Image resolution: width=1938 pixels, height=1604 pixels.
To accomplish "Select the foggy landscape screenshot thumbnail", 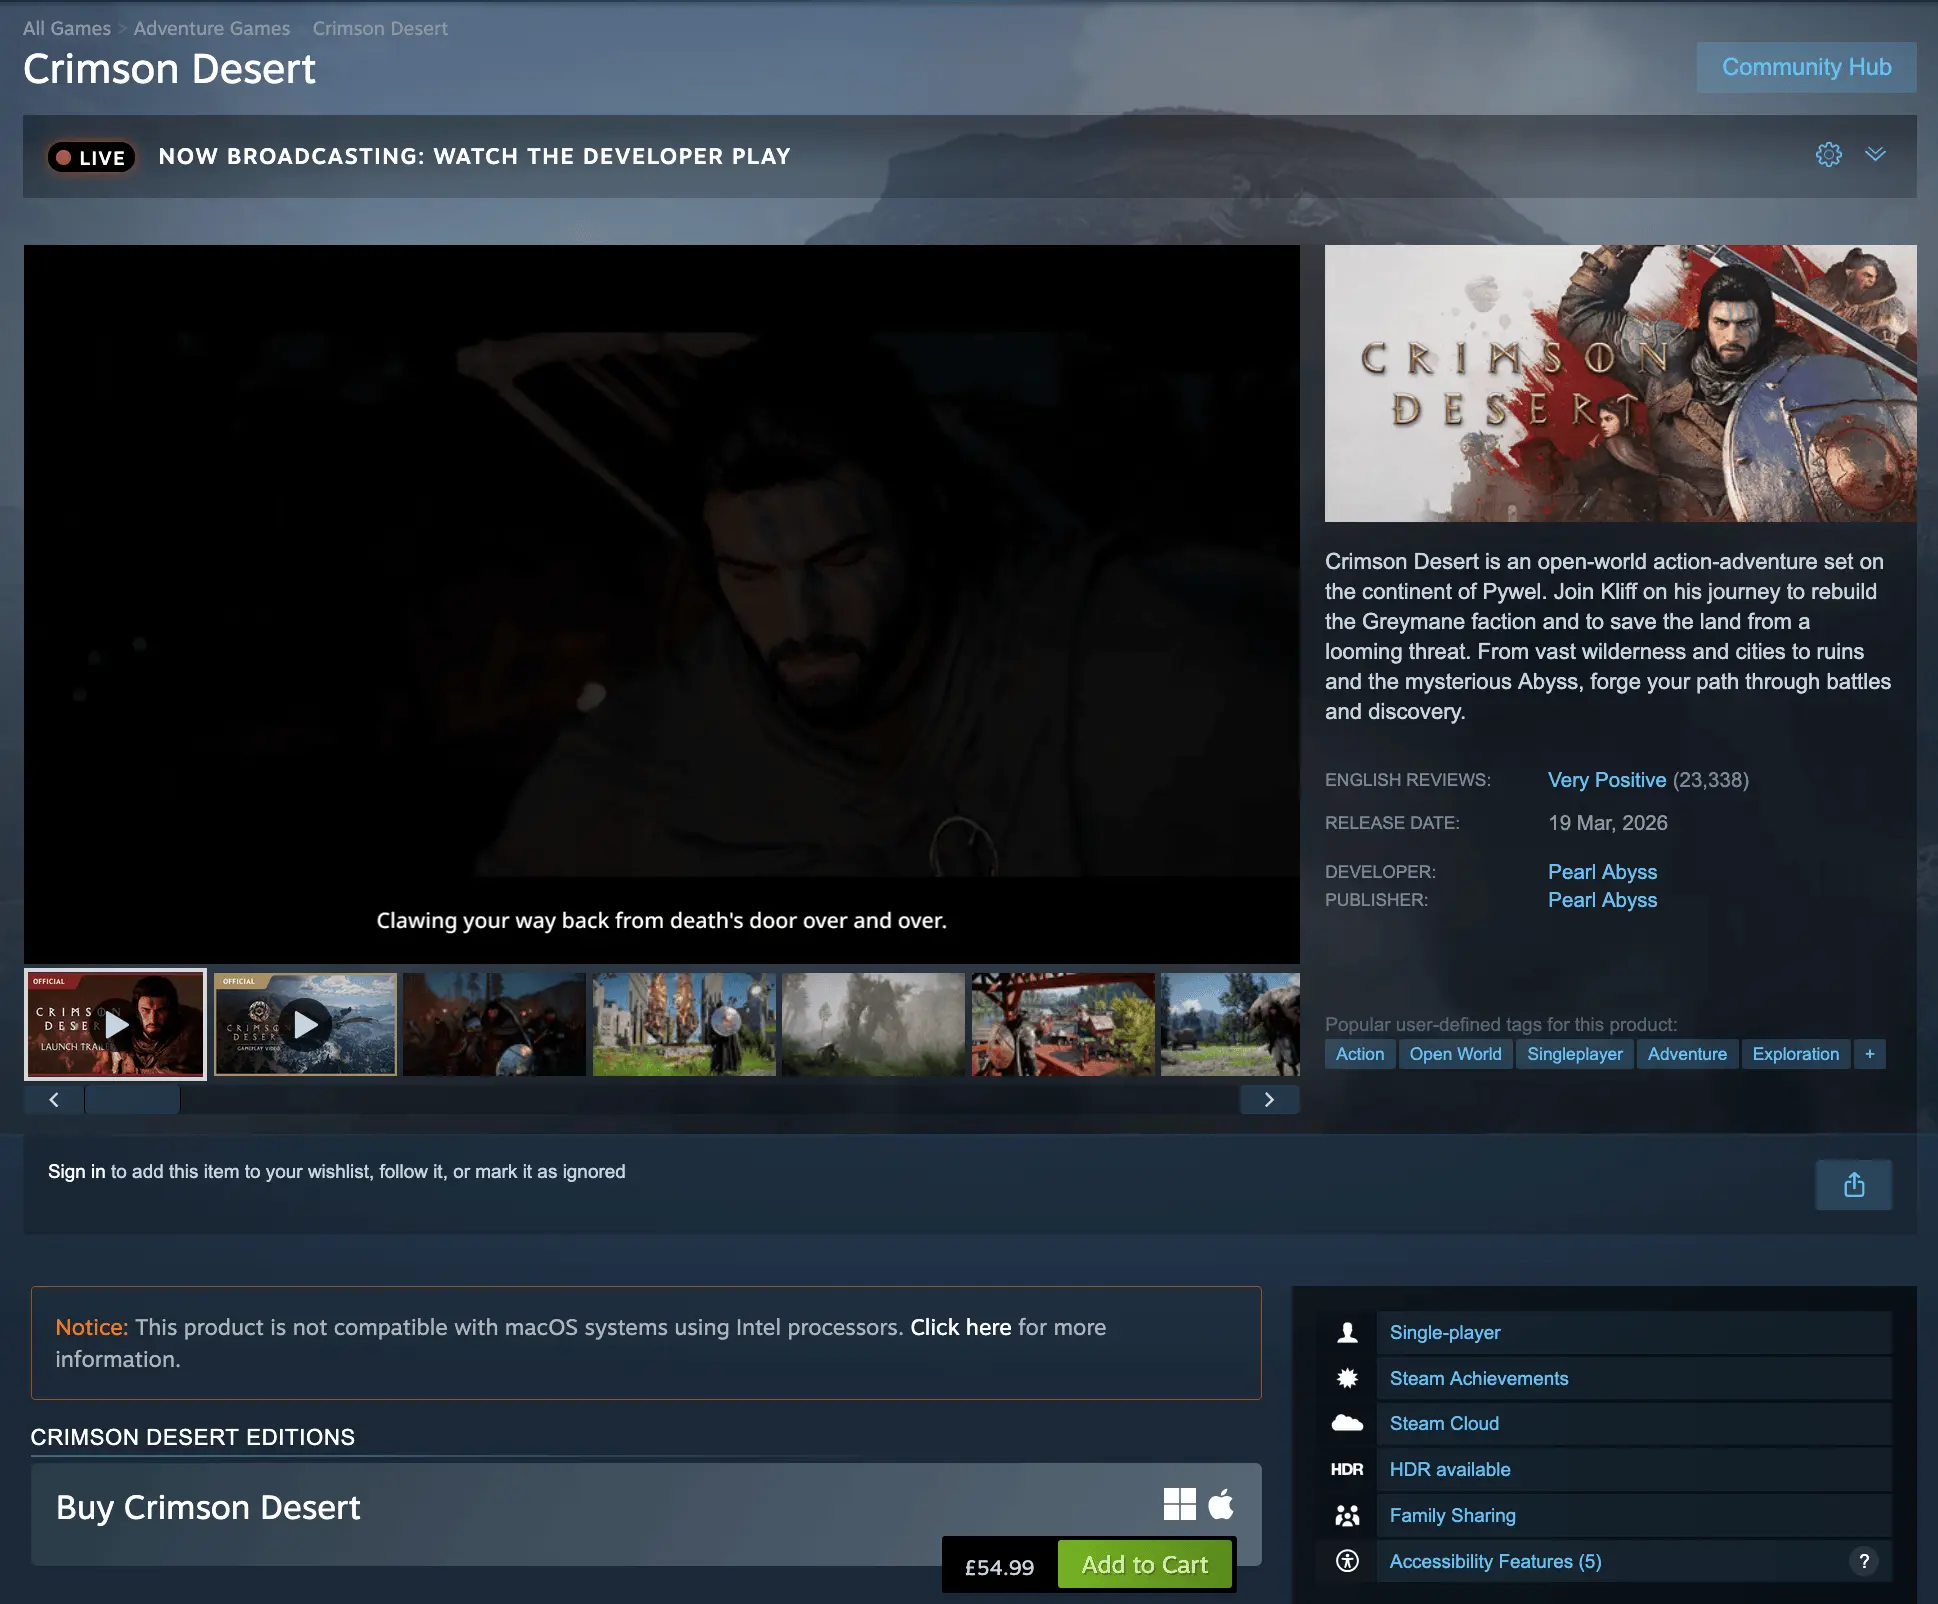I will (873, 1024).
